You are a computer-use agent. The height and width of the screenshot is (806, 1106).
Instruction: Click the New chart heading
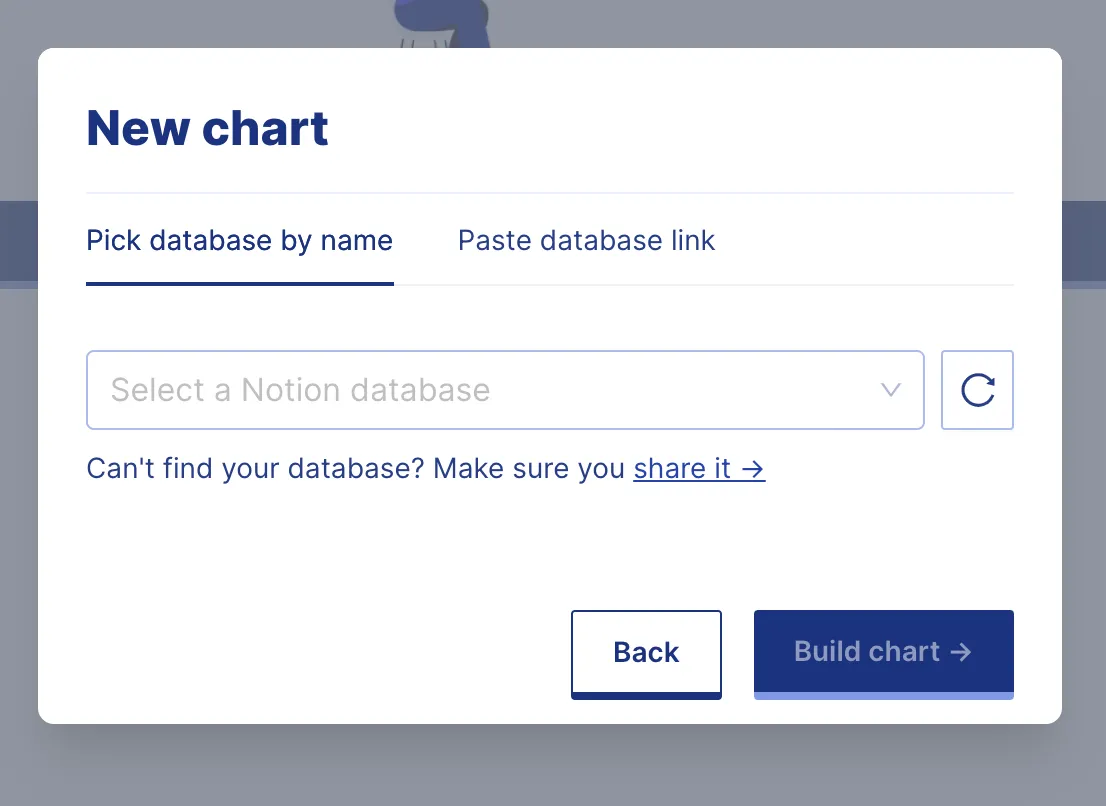tap(207, 129)
